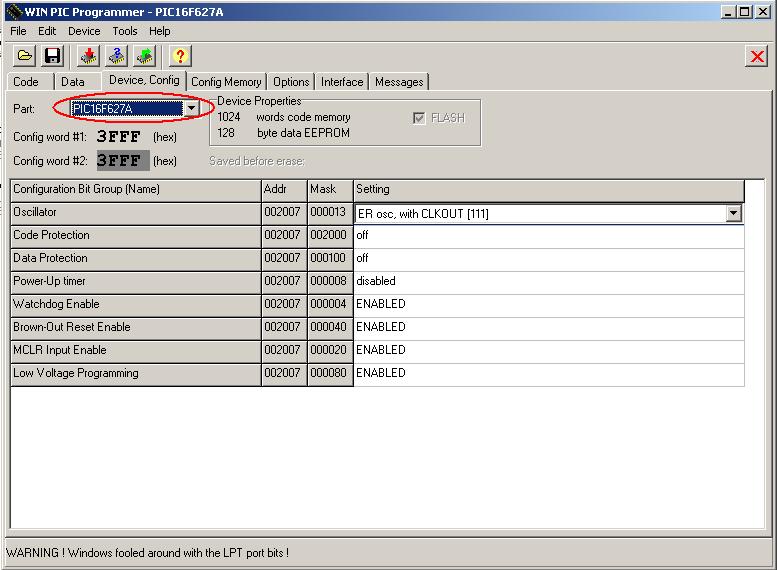
Task: Select the Device, Config tab
Action: (144, 80)
